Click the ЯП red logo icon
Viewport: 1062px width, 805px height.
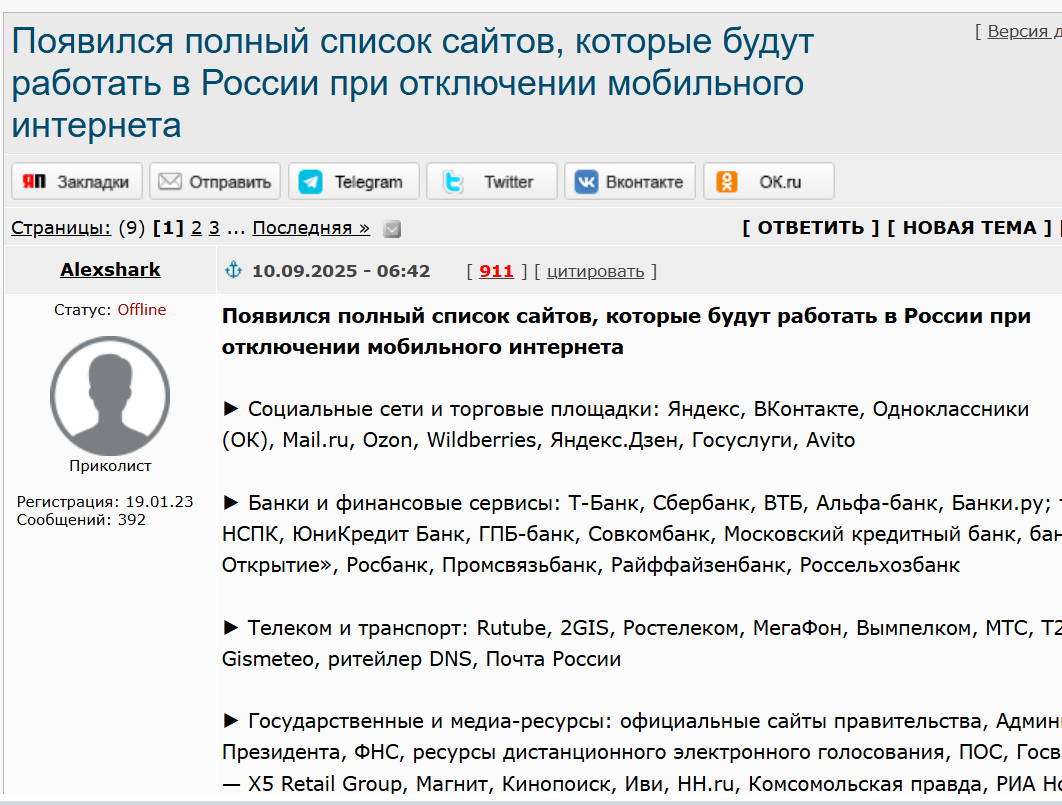point(34,181)
